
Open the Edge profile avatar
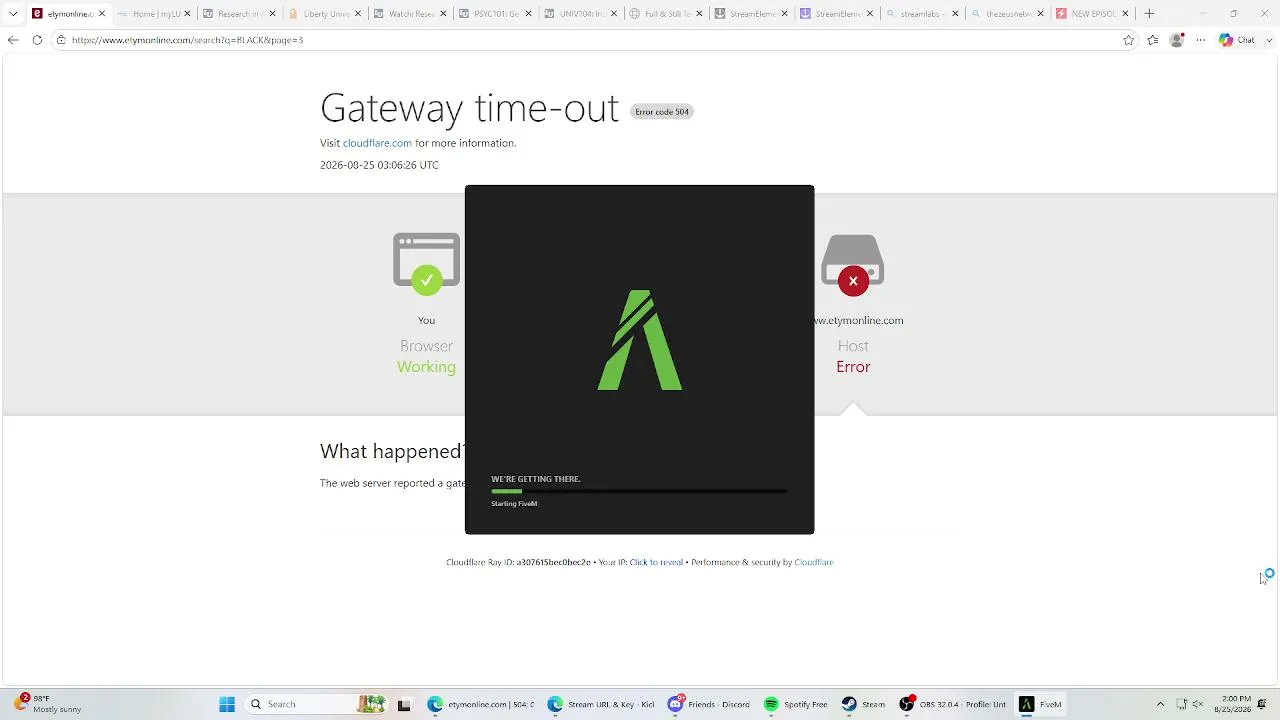tap(1177, 40)
